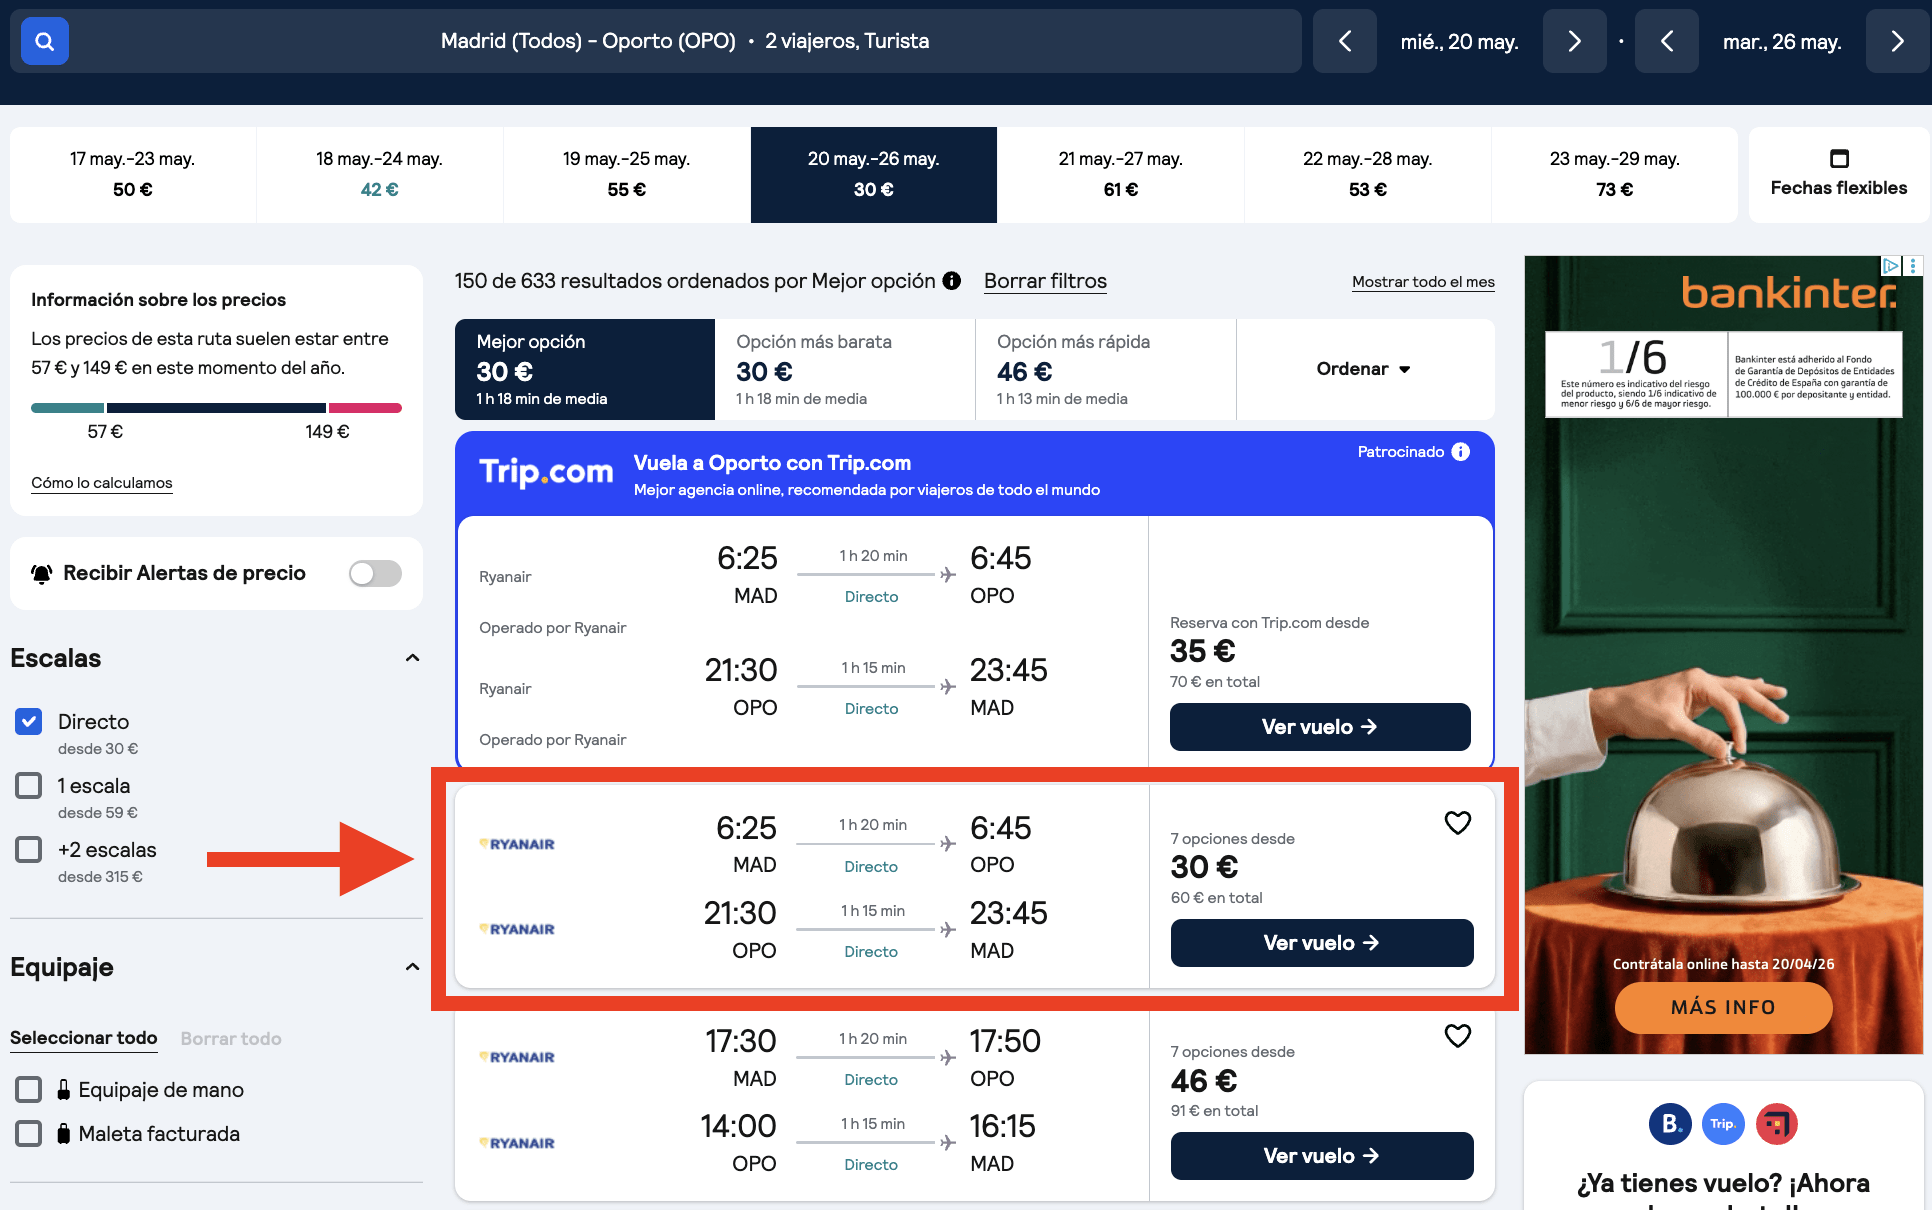
Task: Go to previous return date arrow
Action: coord(1667,41)
